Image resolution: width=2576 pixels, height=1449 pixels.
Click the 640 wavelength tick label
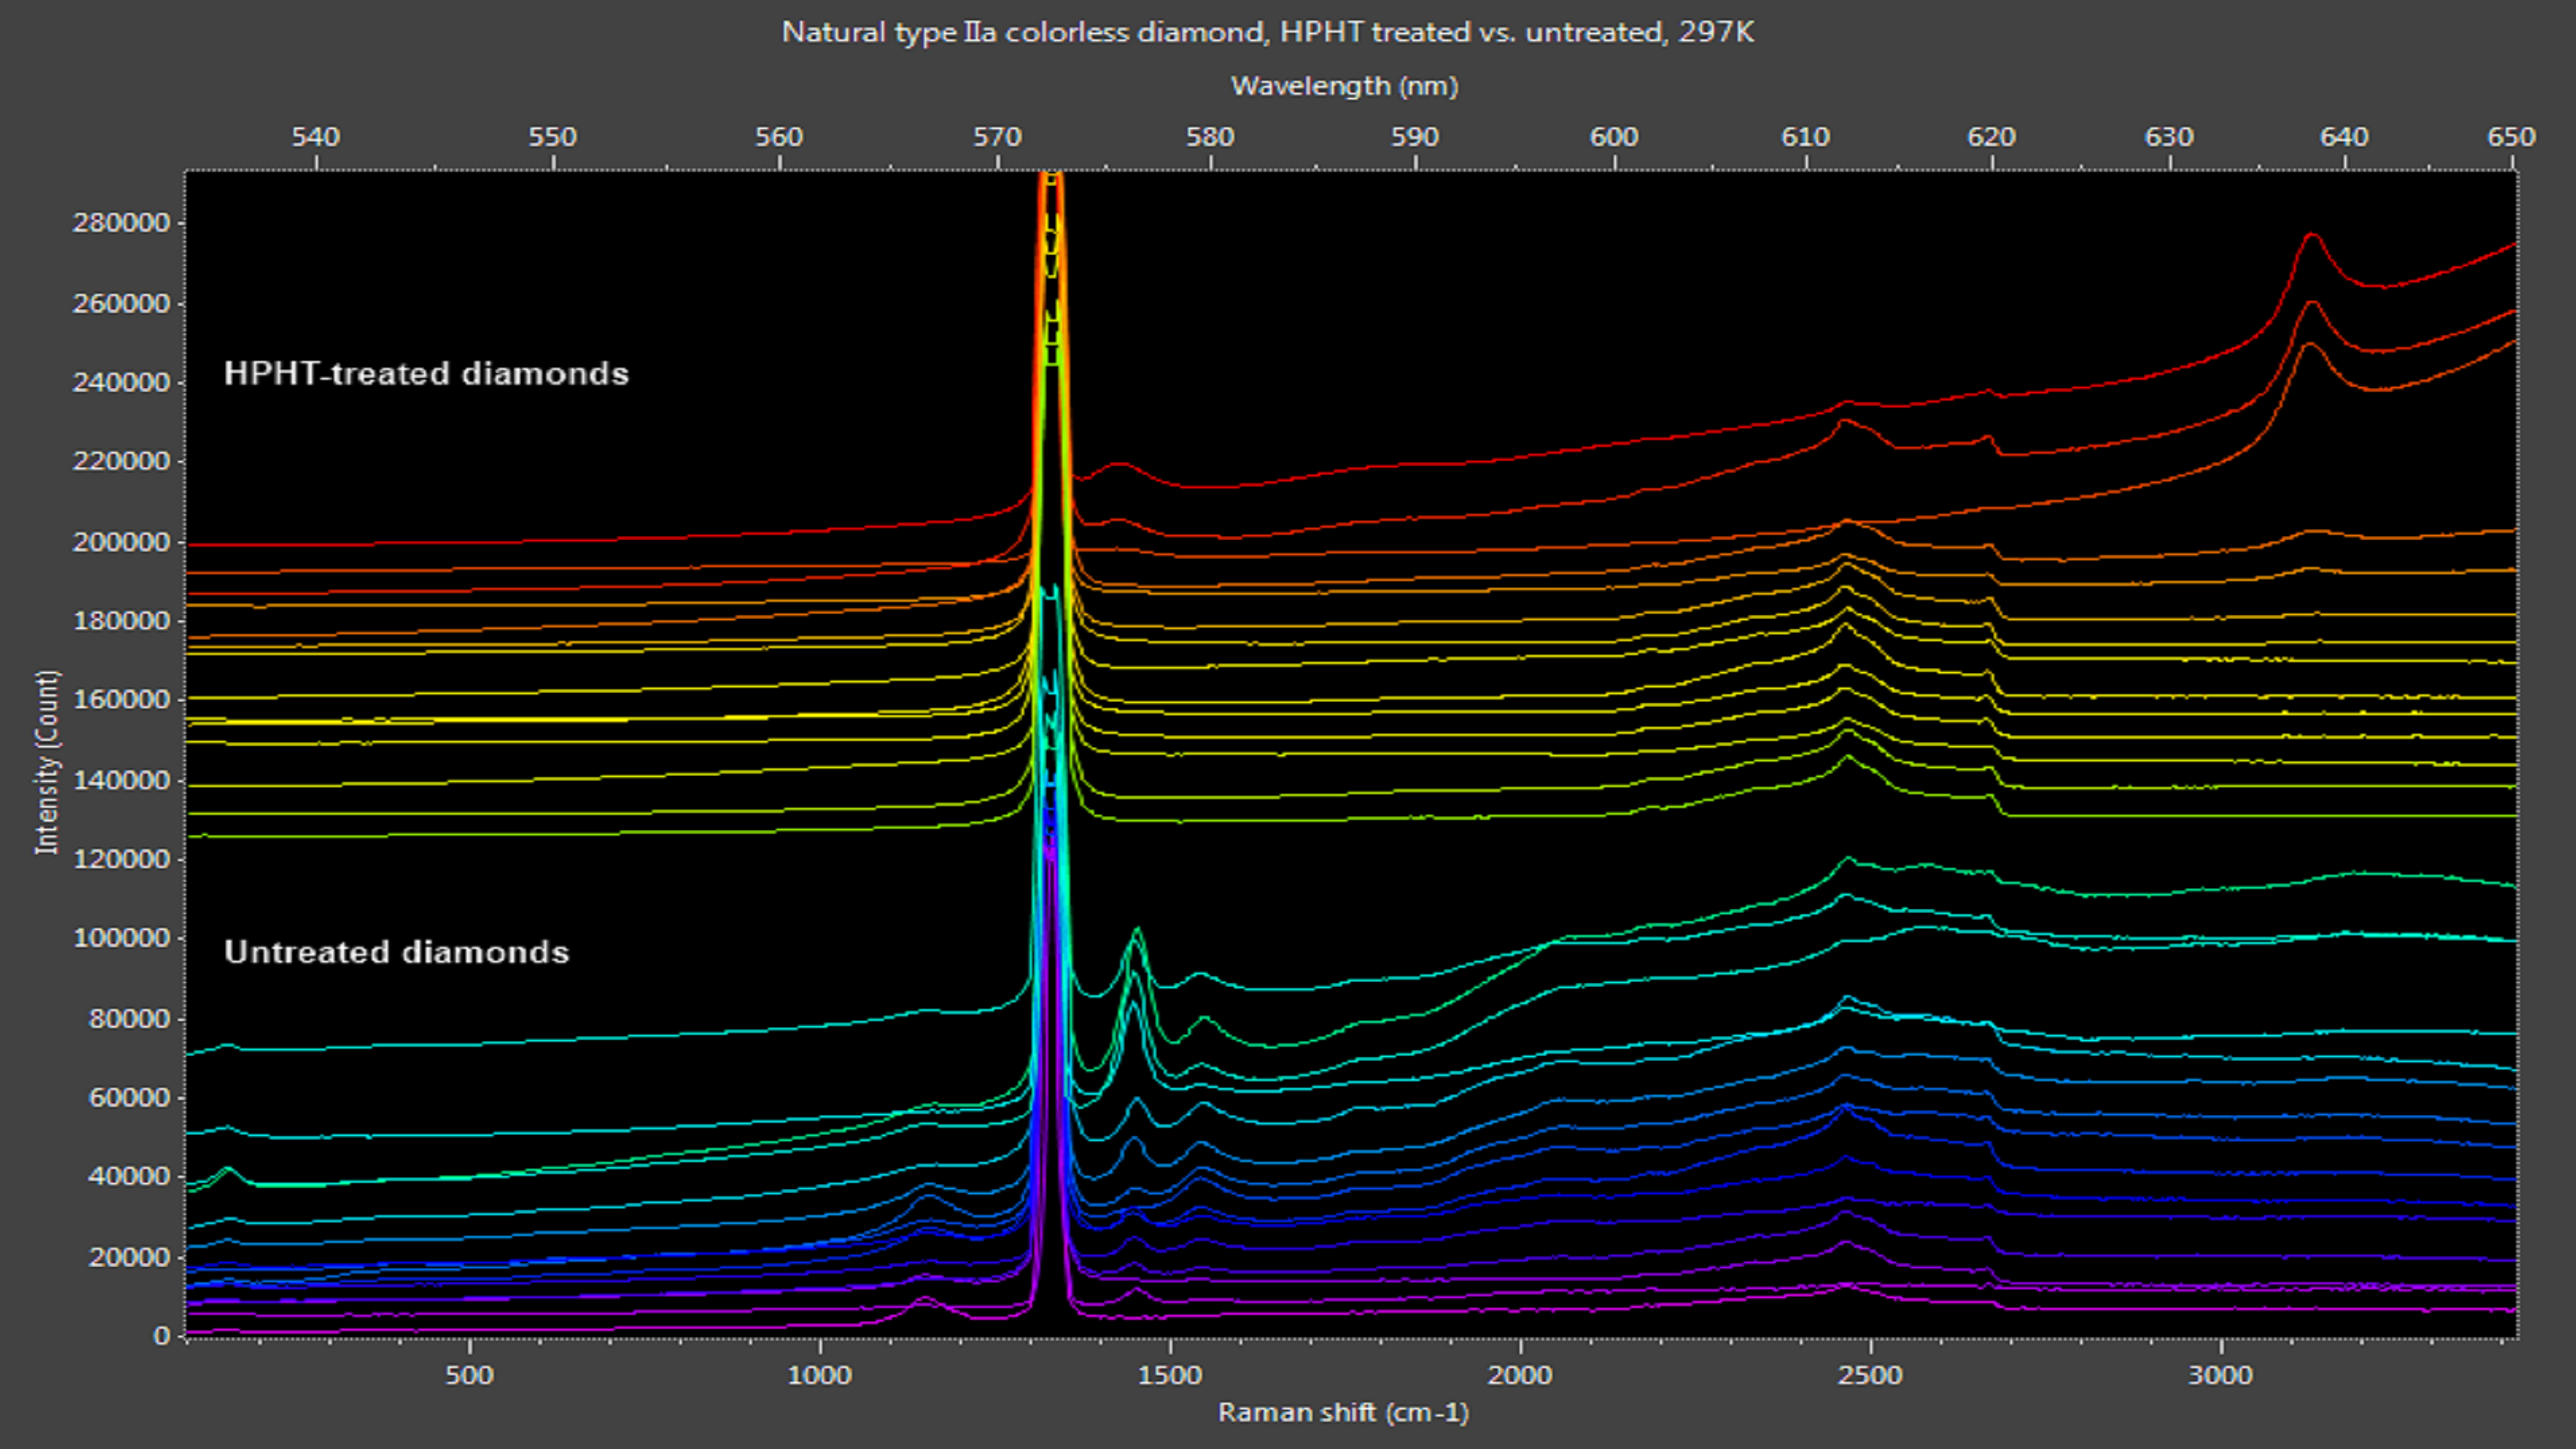point(2344,137)
